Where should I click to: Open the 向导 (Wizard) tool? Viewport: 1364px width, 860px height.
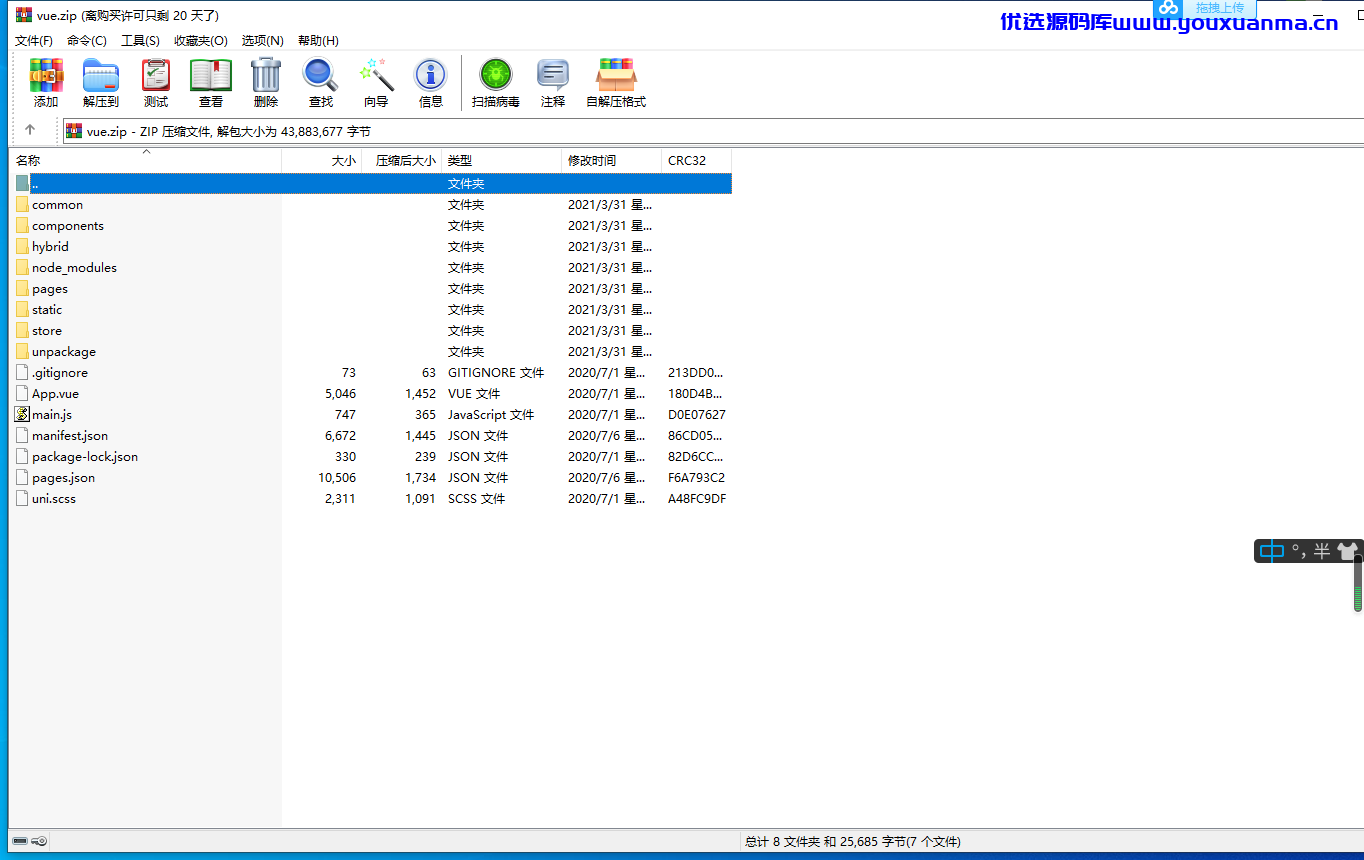click(x=376, y=83)
